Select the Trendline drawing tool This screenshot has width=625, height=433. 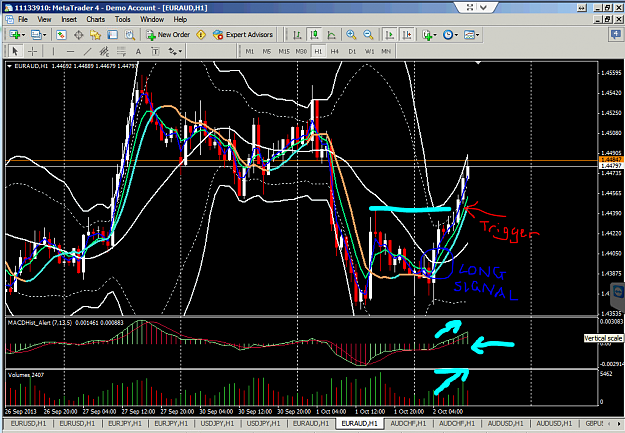coord(87,51)
